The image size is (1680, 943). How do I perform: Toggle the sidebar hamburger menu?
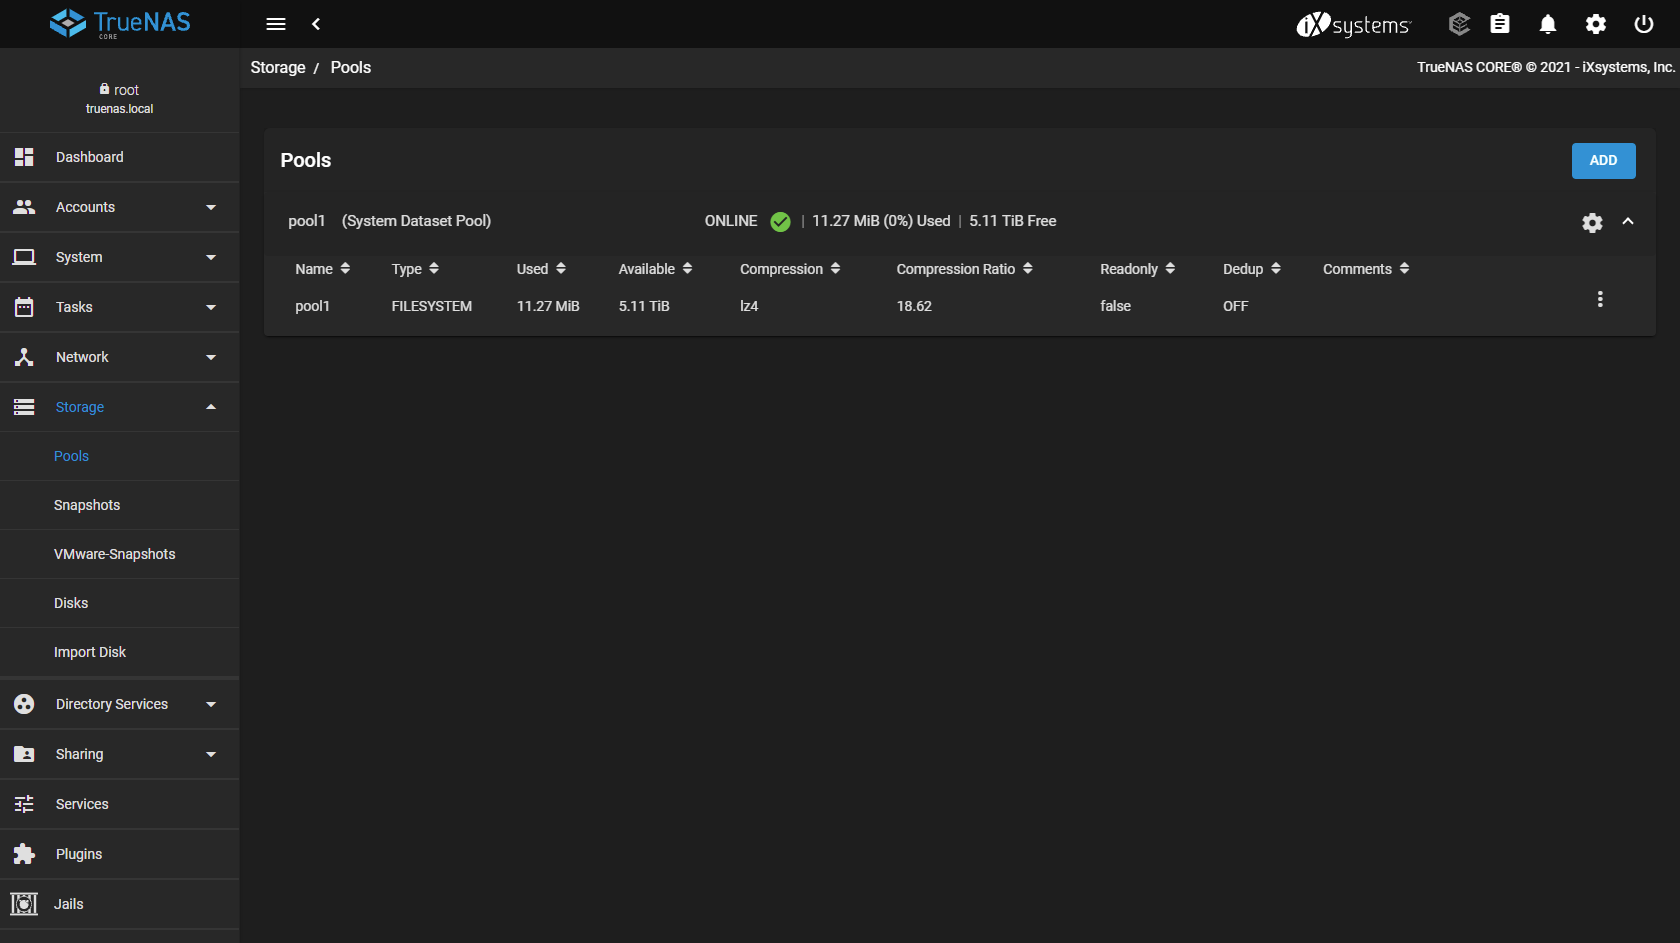[x=276, y=24]
